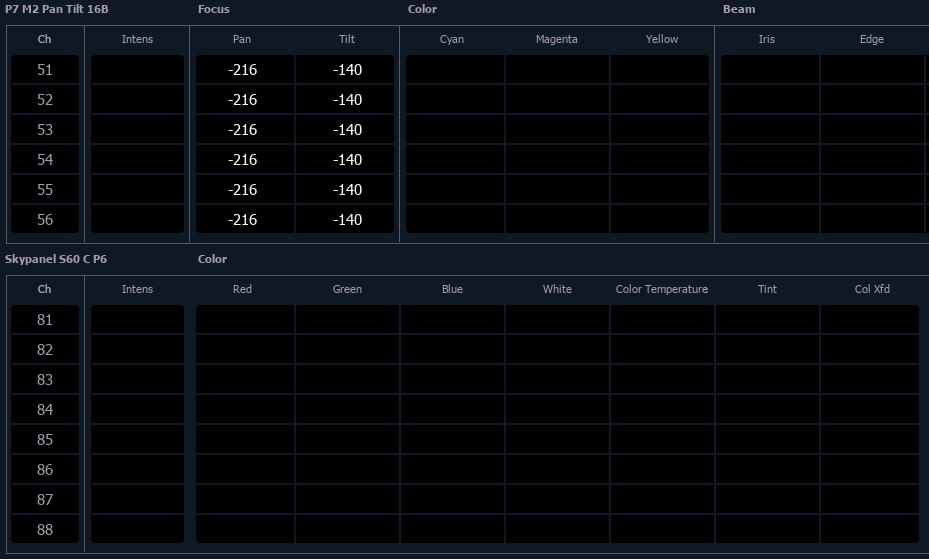Screen dimensions: 929x559
Task: Click Tilt value -140 for channel 53
Action: [345, 130]
